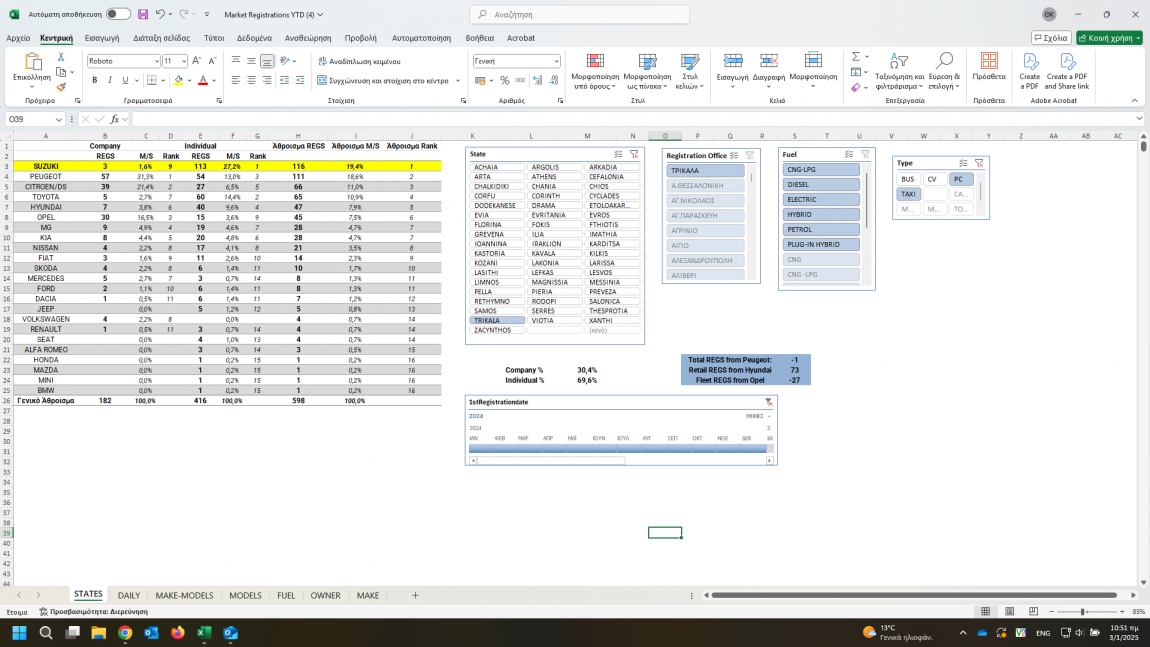Click the cell borders icon

151,80
